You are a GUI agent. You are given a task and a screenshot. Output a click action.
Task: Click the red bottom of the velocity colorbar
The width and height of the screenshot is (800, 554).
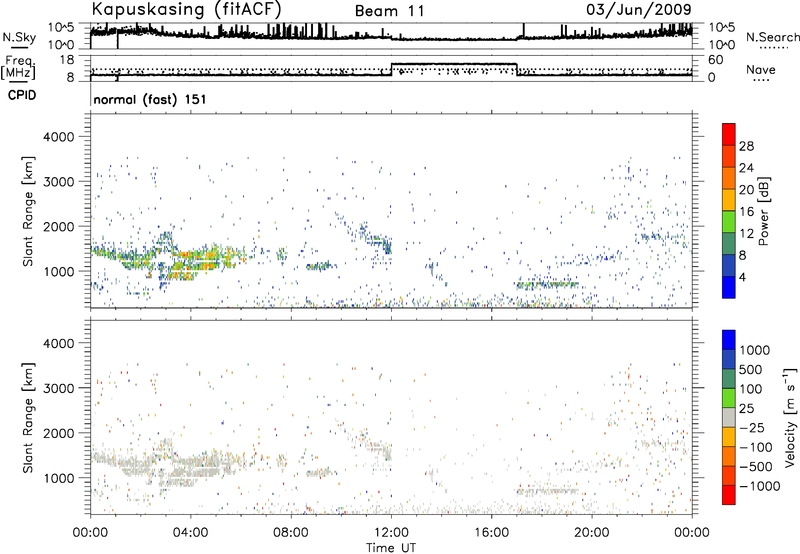pyautogui.click(x=729, y=495)
